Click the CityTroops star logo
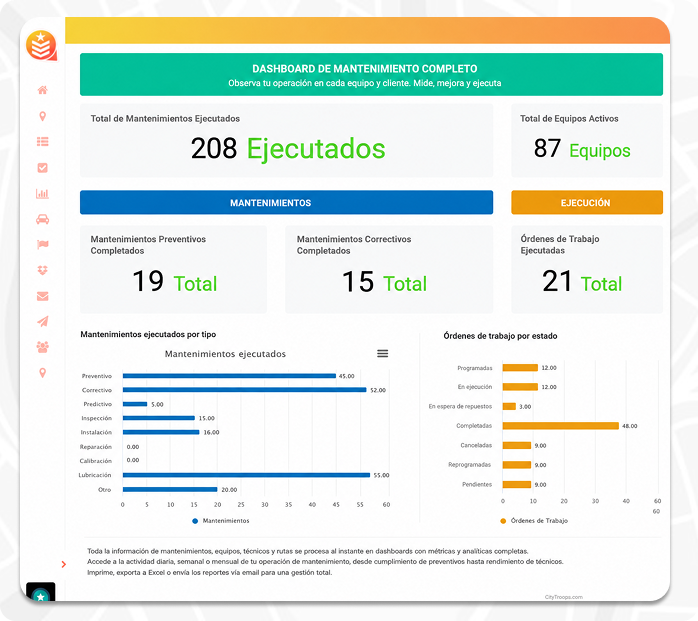 pyautogui.click(x=41, y=45)
